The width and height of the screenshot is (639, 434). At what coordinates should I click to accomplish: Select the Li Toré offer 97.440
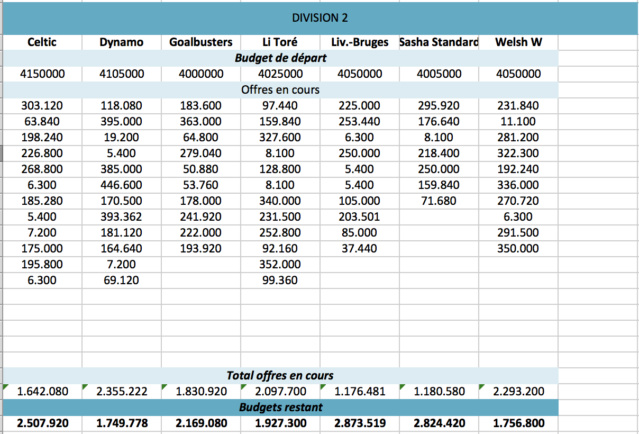pos(280,106)
